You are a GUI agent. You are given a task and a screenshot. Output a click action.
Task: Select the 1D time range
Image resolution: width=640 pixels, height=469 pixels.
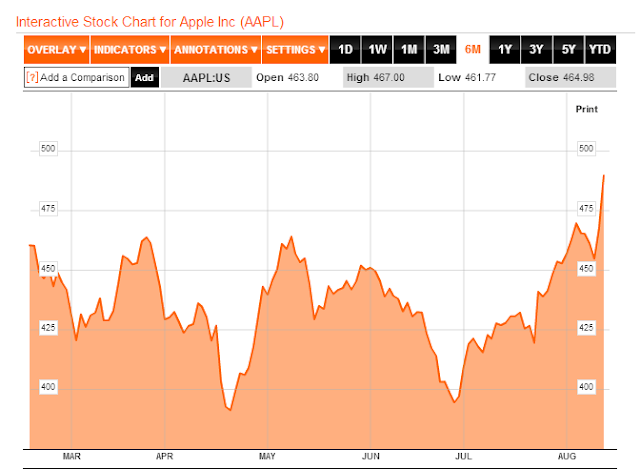(345, 50)
